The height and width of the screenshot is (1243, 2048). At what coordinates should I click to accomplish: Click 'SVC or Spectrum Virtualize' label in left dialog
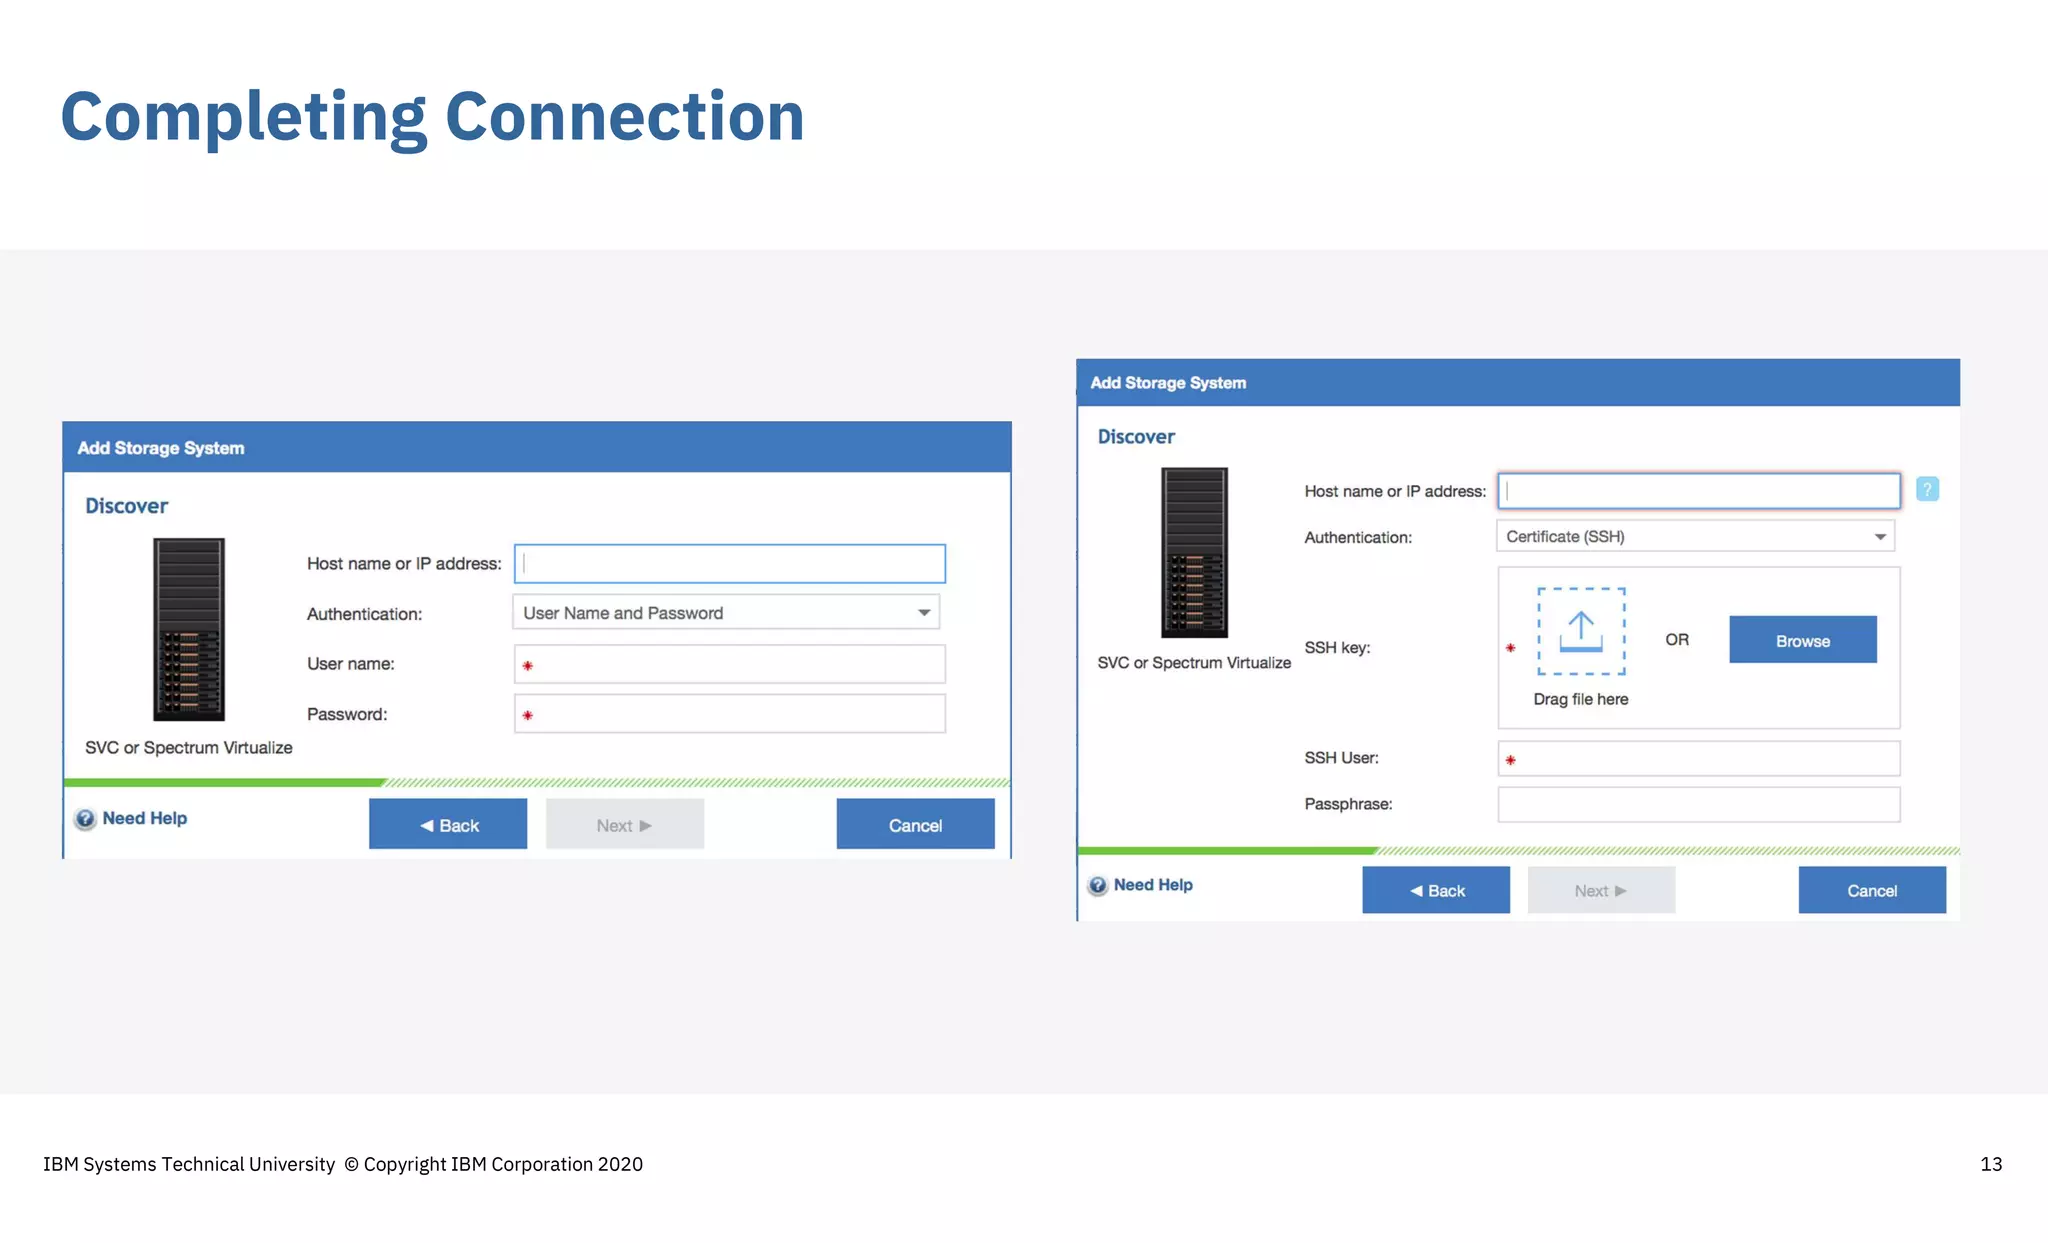188,747
